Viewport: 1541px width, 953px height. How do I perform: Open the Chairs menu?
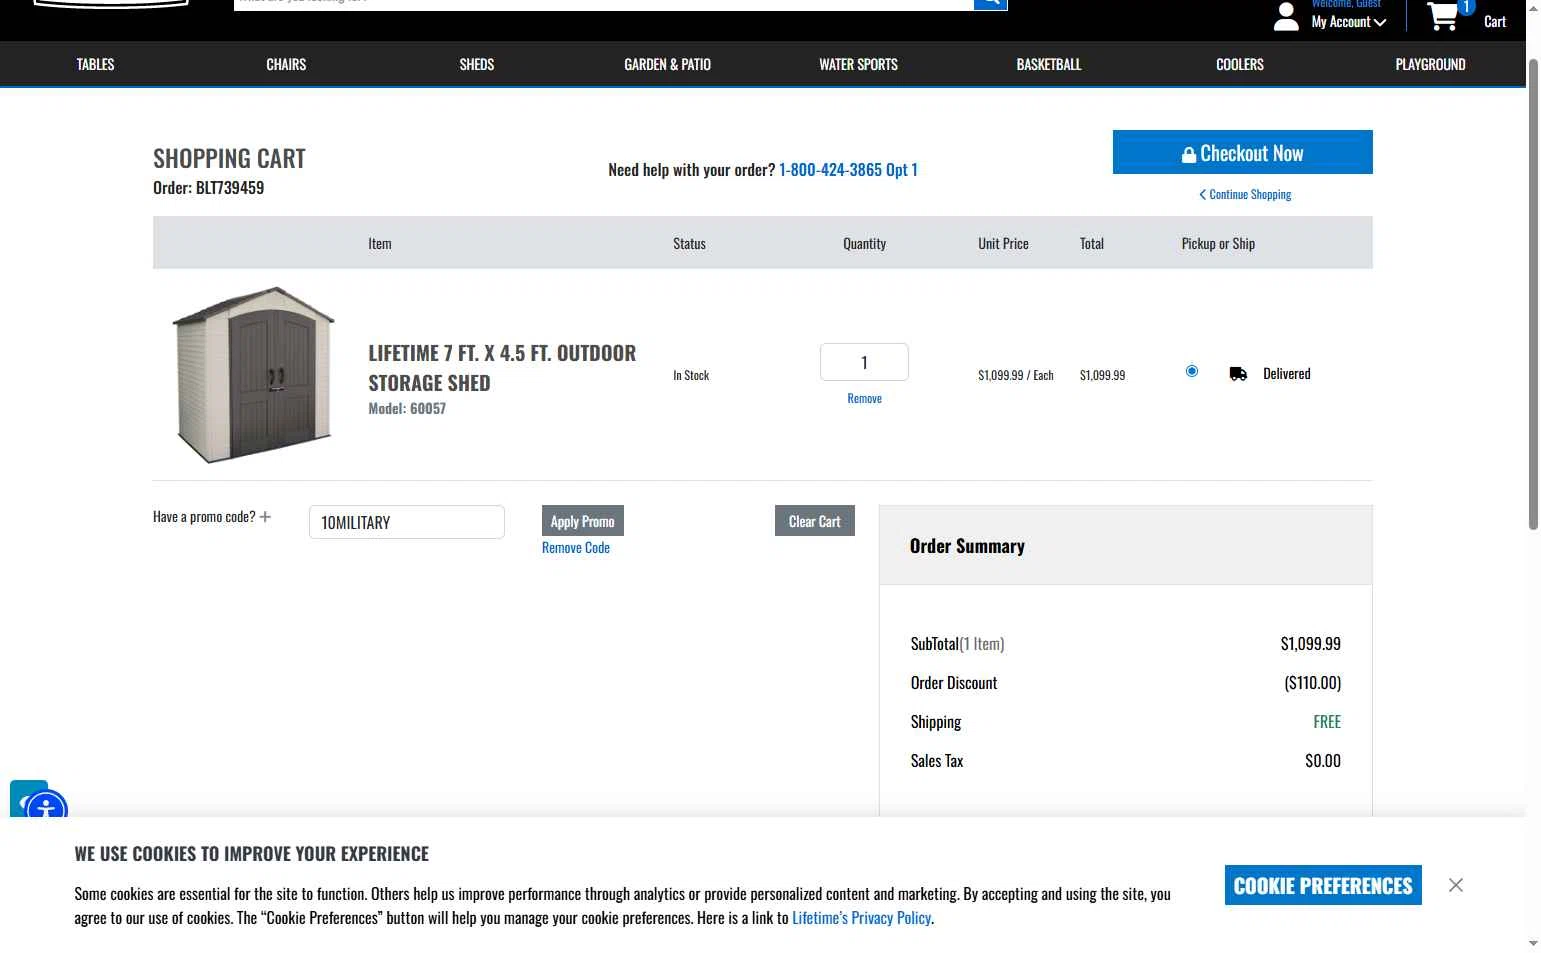(x=286, y=64)
